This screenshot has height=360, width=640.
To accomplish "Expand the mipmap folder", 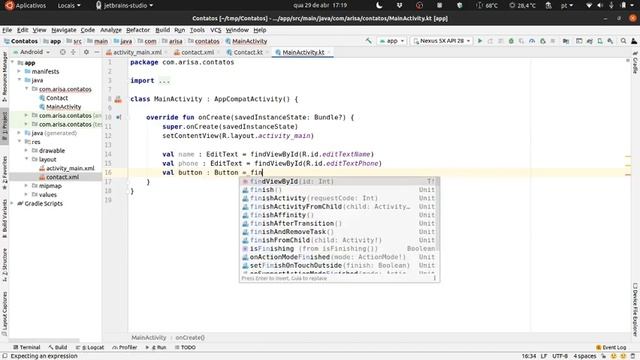I will tap(26, 186).
